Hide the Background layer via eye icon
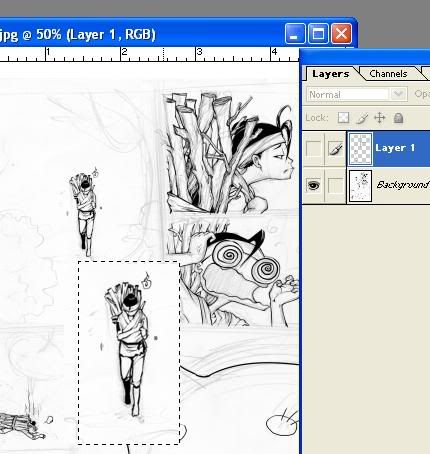Viewport: 430px width, 454px height. 313,185
